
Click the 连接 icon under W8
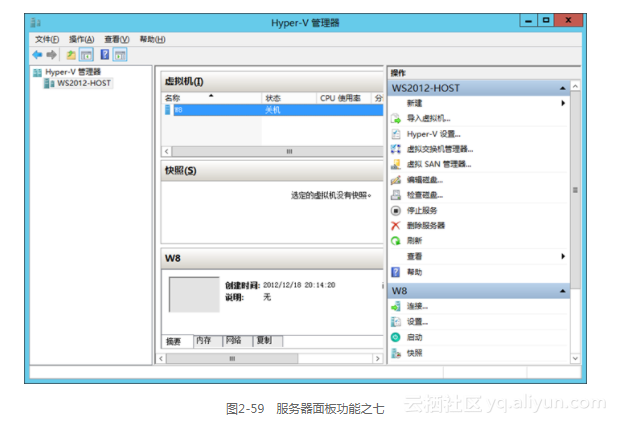[396, 306]
